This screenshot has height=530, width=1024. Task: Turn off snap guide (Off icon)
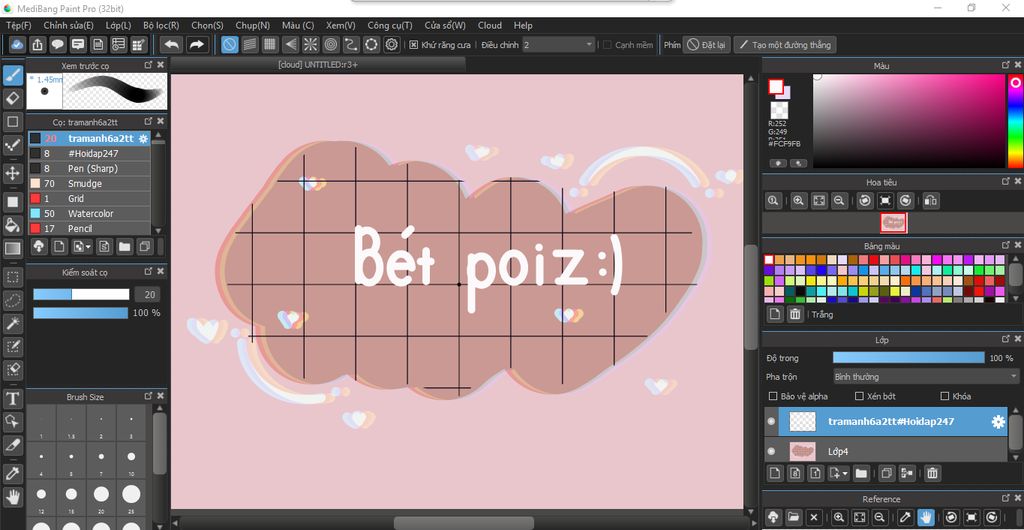229,44
